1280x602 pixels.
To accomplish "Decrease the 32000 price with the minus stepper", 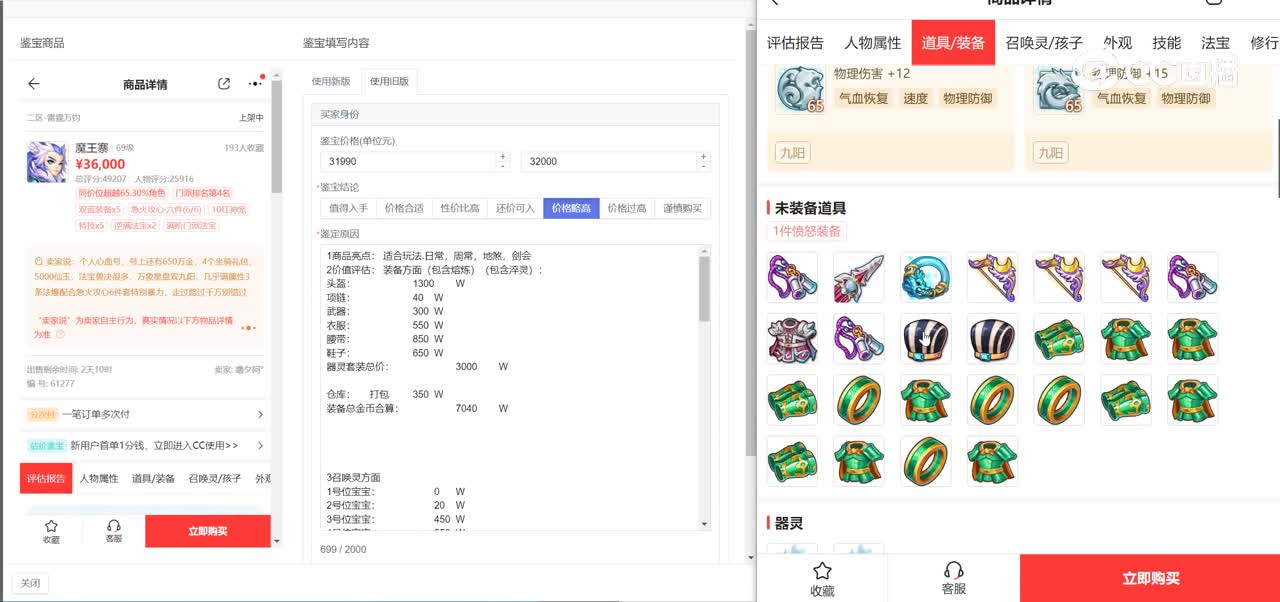I will pyautogui.click(x=703, y=165).
